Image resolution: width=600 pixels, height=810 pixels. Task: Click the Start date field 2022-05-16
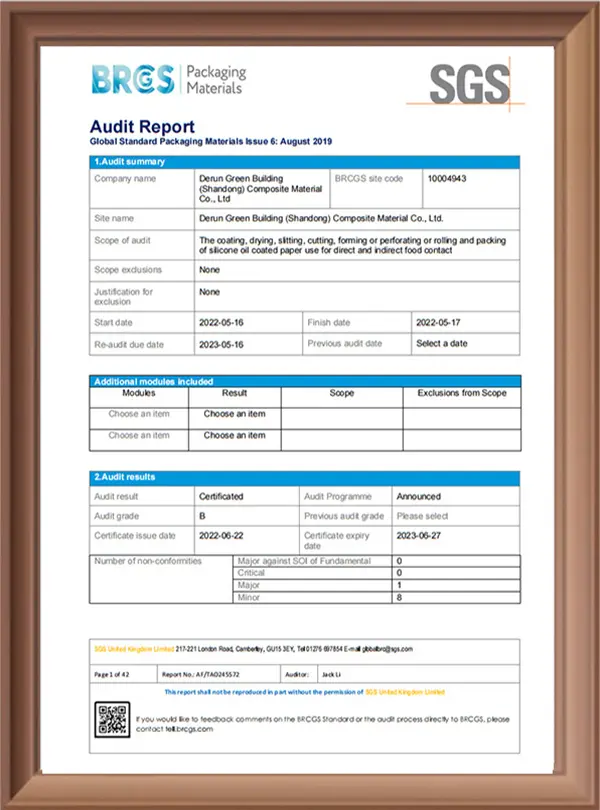(221, 323)
